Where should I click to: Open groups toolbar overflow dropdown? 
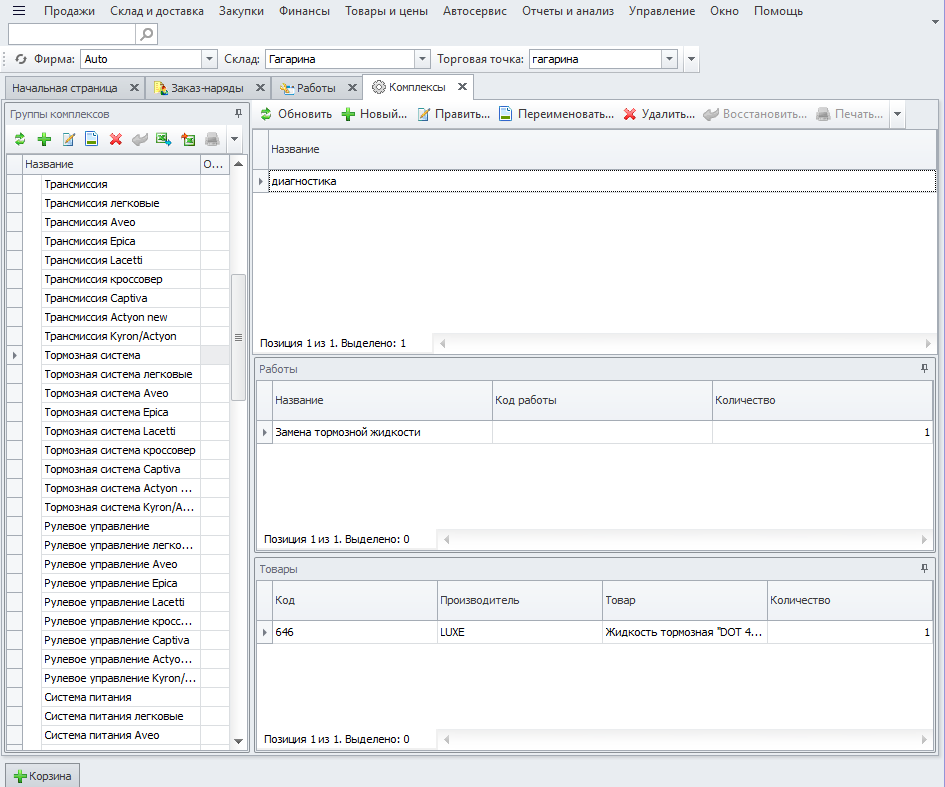(x=234, y=139)
